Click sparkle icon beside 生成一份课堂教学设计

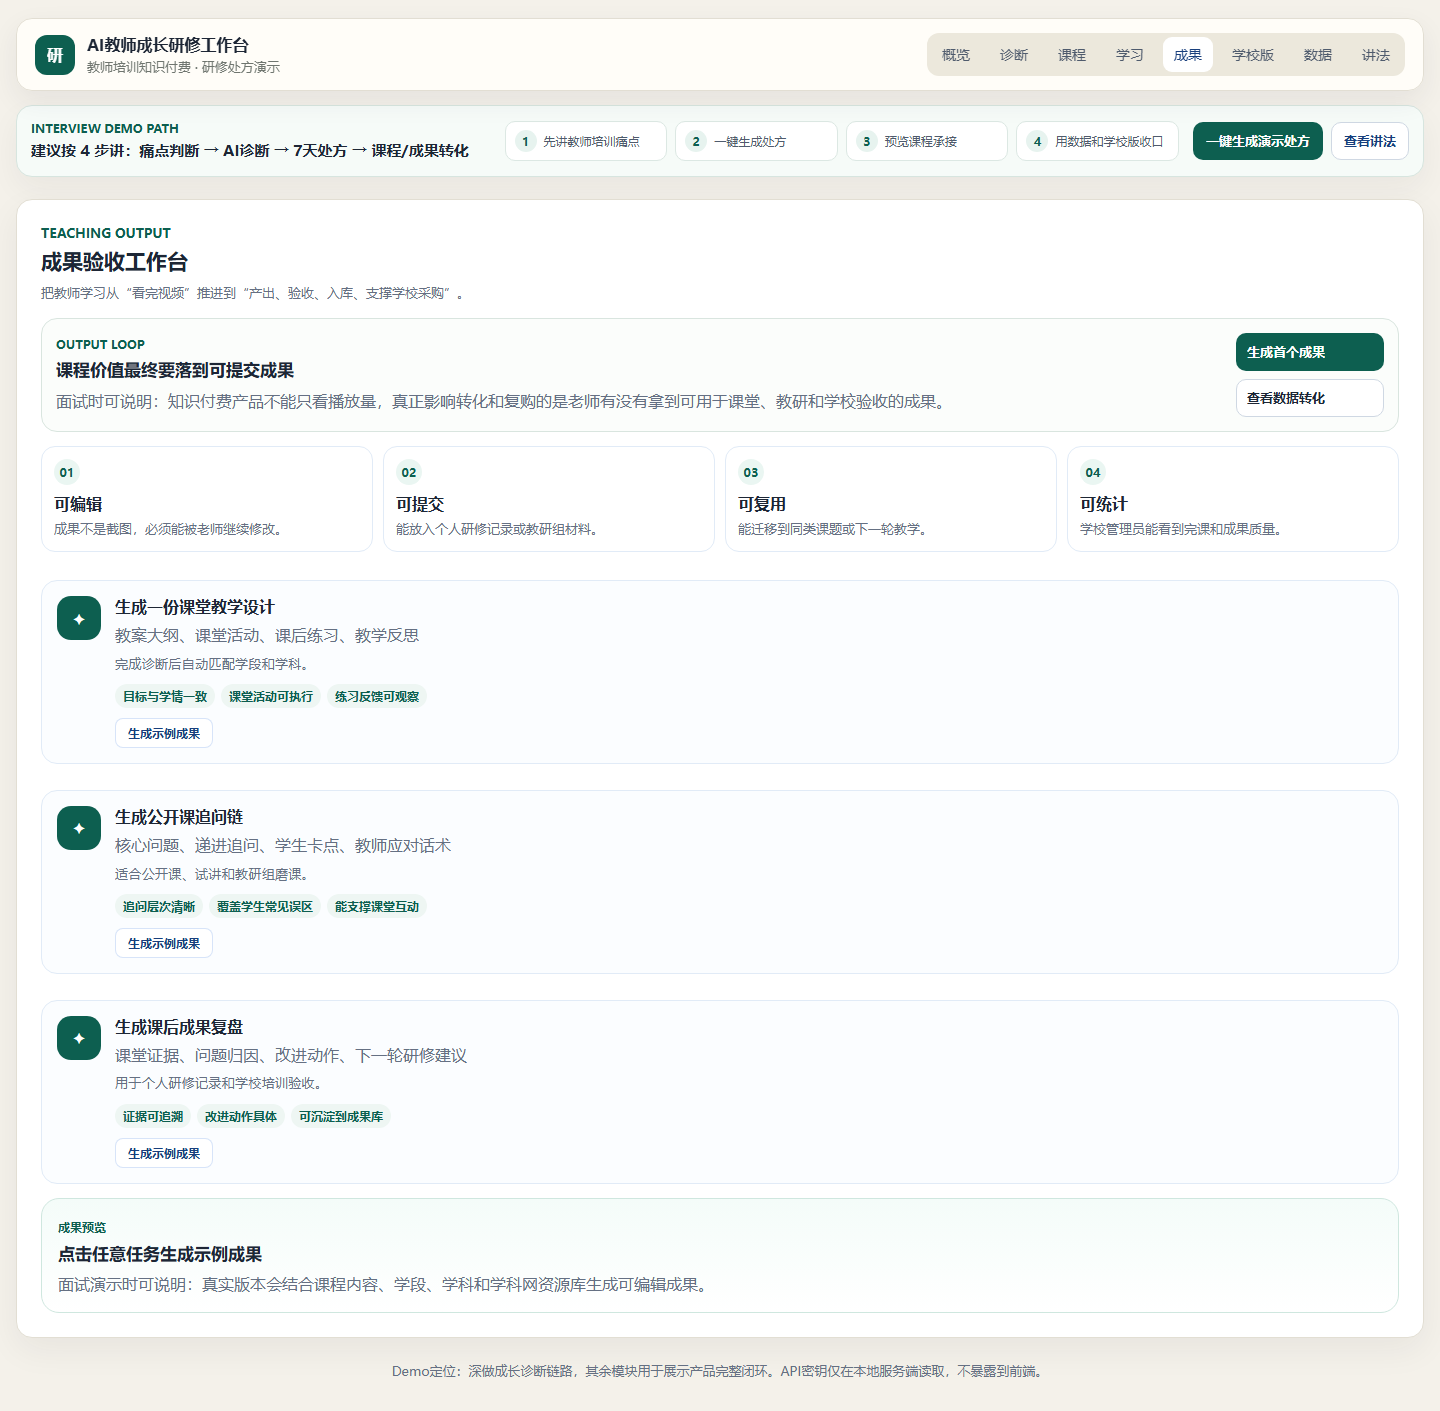(x=79, y=618)
